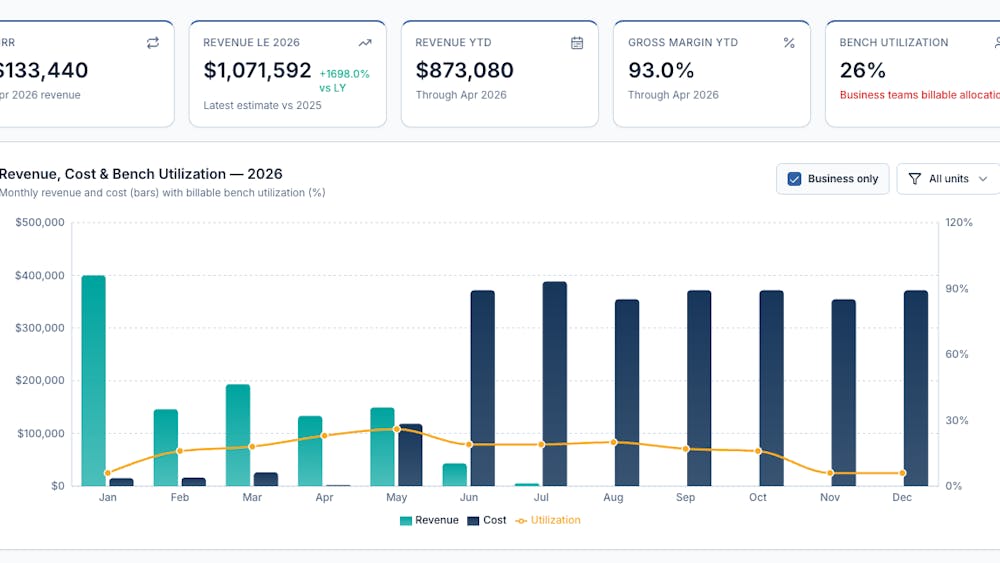Open the All units dropdown
The width and height of the screenshot is (1000, 563).
[x=949, y=179]
